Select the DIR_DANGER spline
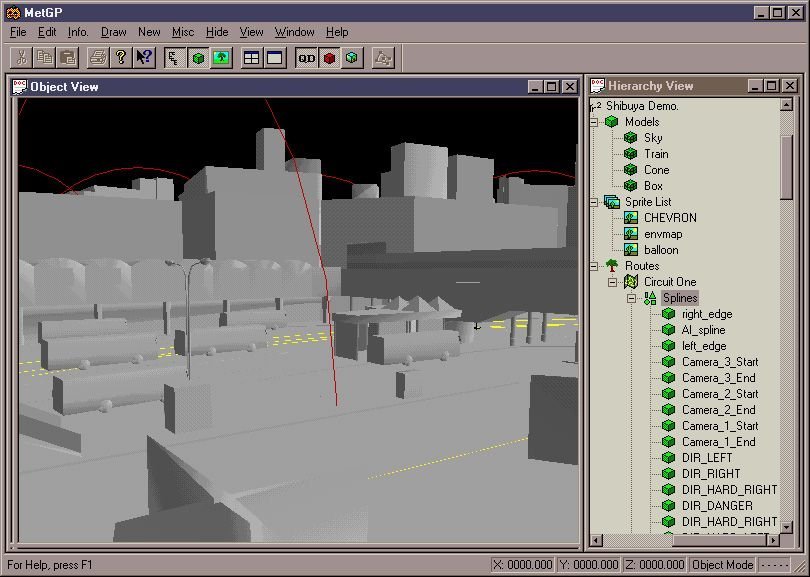This screenshot has width=810, height=577. pos(717,506)
